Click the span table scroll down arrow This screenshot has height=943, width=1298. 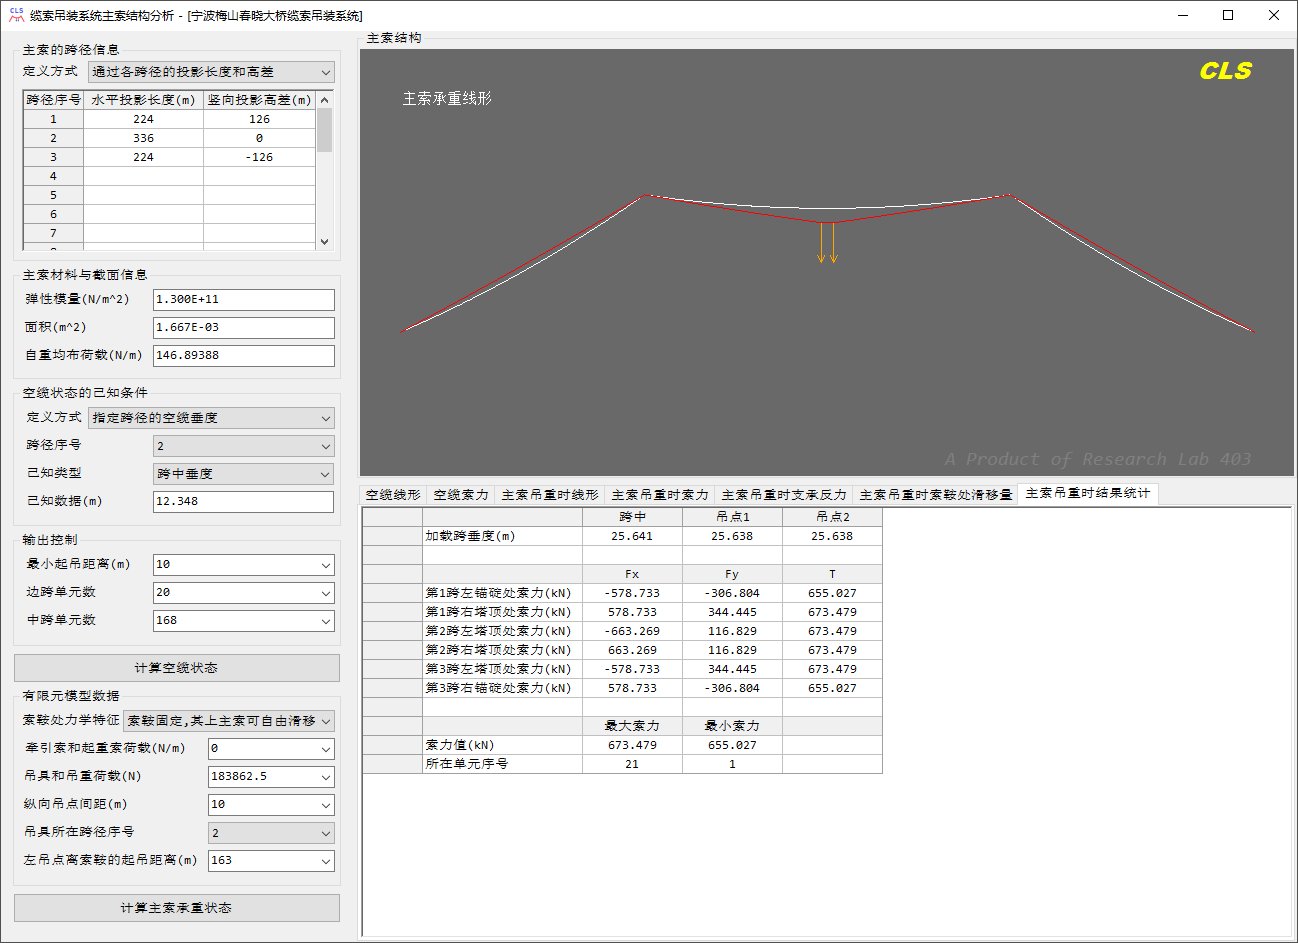[x=324, y=242]
